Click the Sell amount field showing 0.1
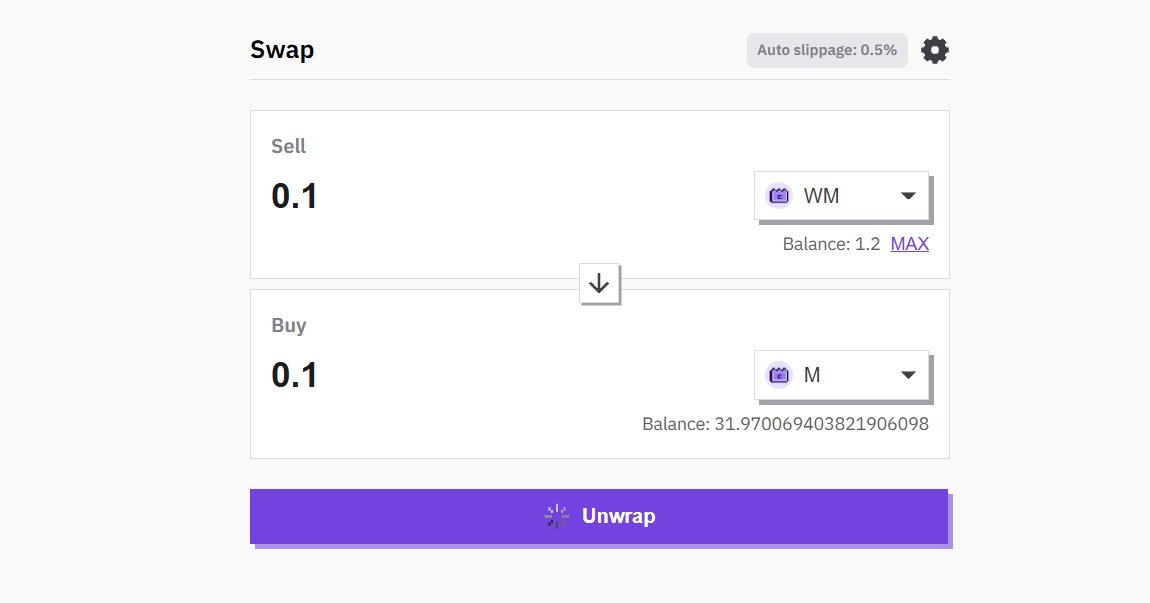The height and width of the screenshot is (603, 1150). (295, 196)
